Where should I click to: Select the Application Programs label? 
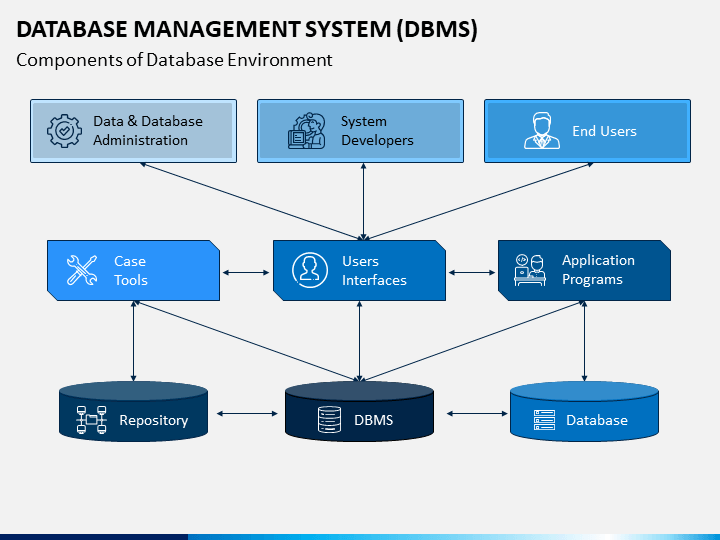point(598,270)
